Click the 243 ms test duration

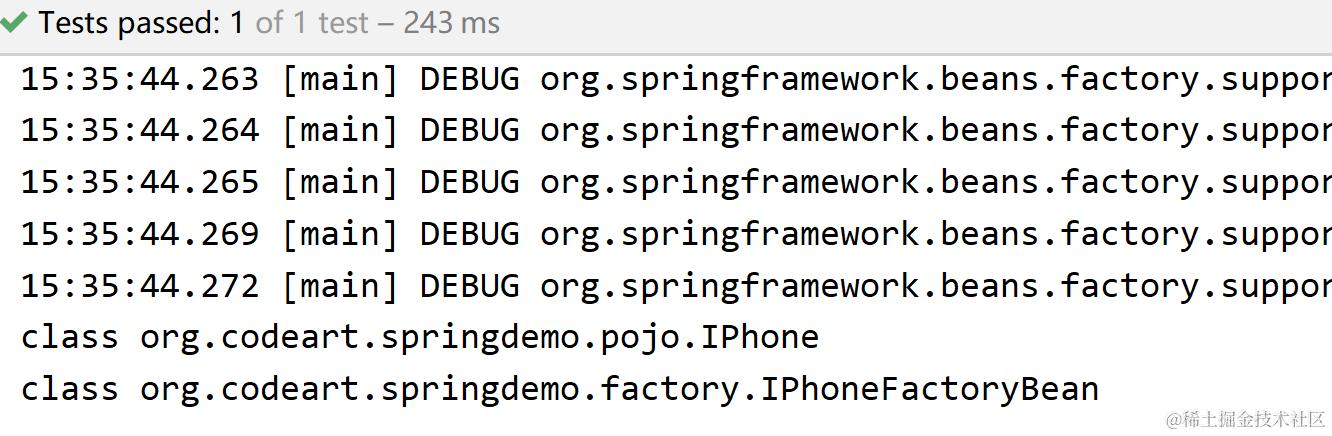451,23
